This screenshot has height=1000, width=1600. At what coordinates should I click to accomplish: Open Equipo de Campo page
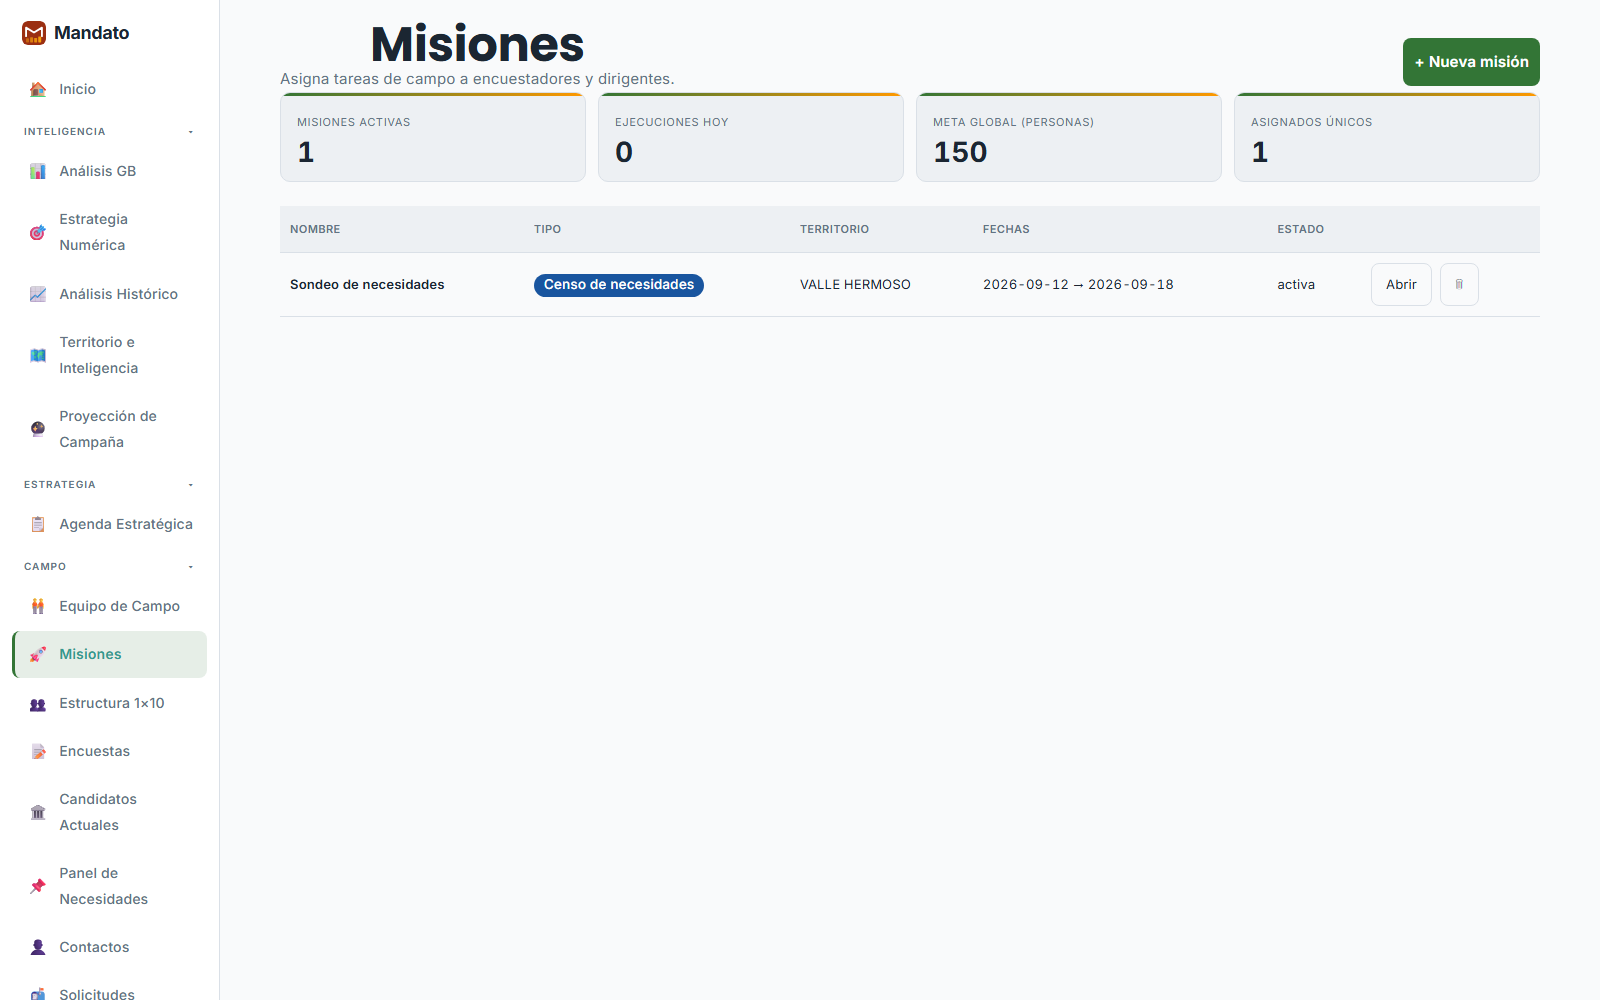pyautogui.click(x=110, y=606)
